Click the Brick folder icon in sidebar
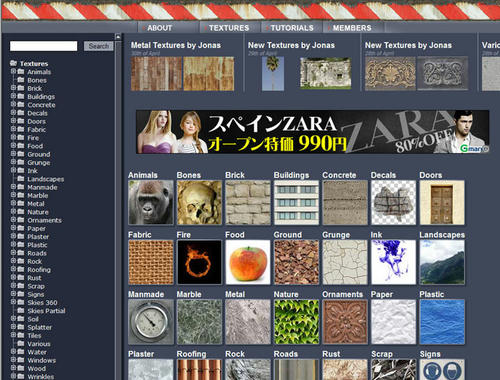Image resolution: width=500 pixels, height=380 pixels. coord(21,88)
